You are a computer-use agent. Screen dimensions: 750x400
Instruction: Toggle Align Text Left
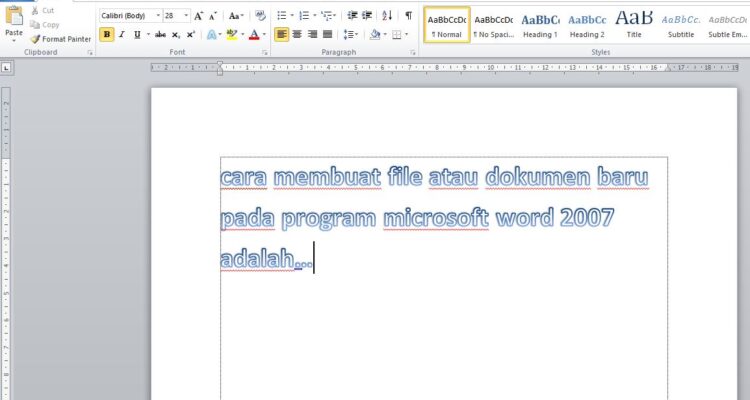click(x=282, y=34)
